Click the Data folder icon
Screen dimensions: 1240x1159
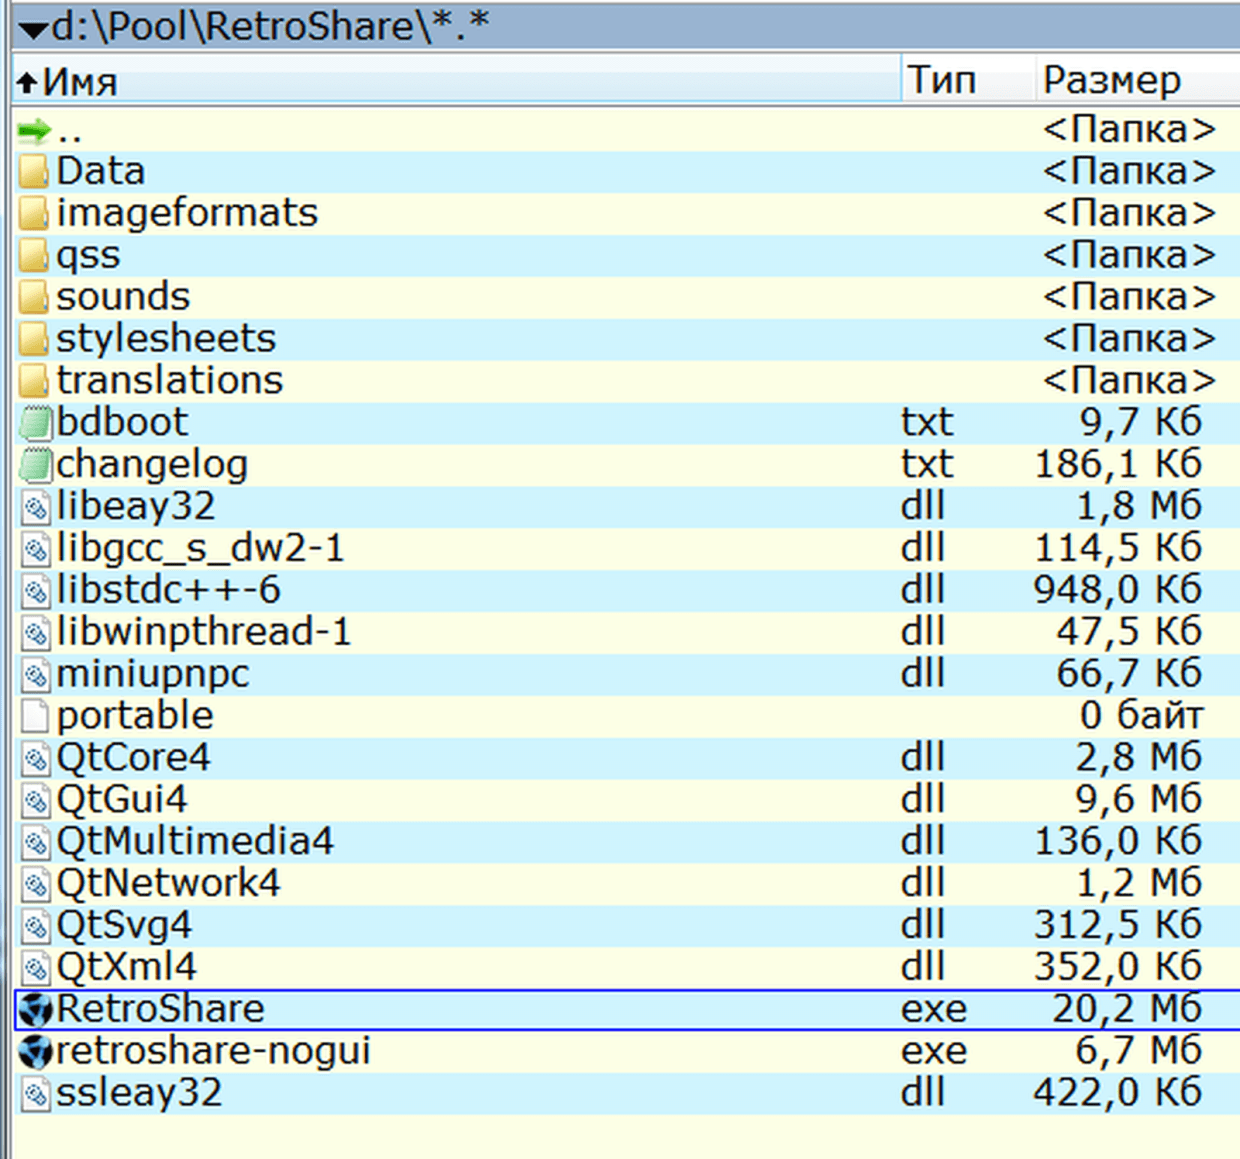click(34, 171)
